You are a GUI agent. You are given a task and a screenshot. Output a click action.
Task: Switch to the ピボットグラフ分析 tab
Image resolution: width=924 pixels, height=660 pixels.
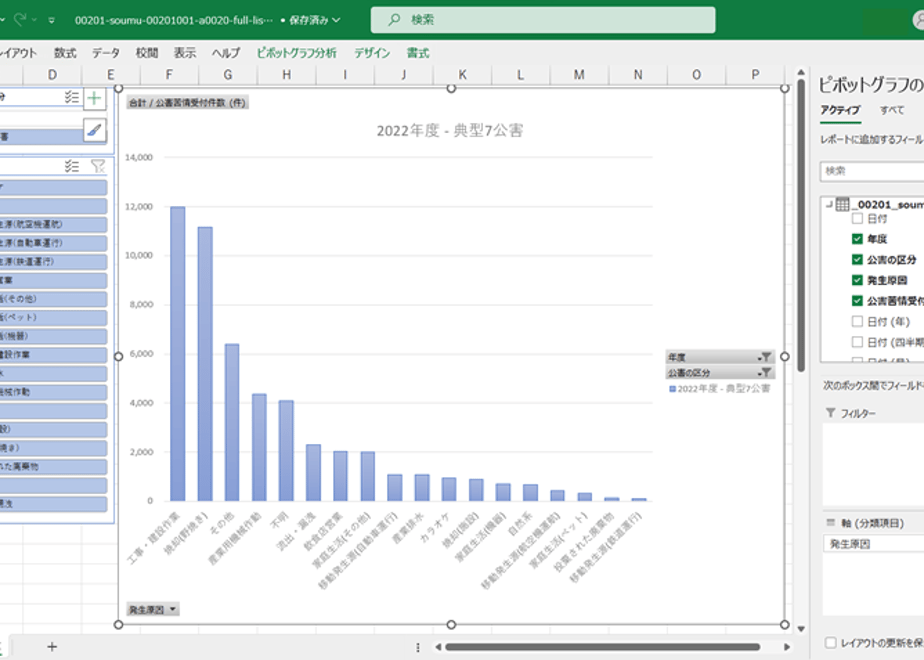click(296, 53)
